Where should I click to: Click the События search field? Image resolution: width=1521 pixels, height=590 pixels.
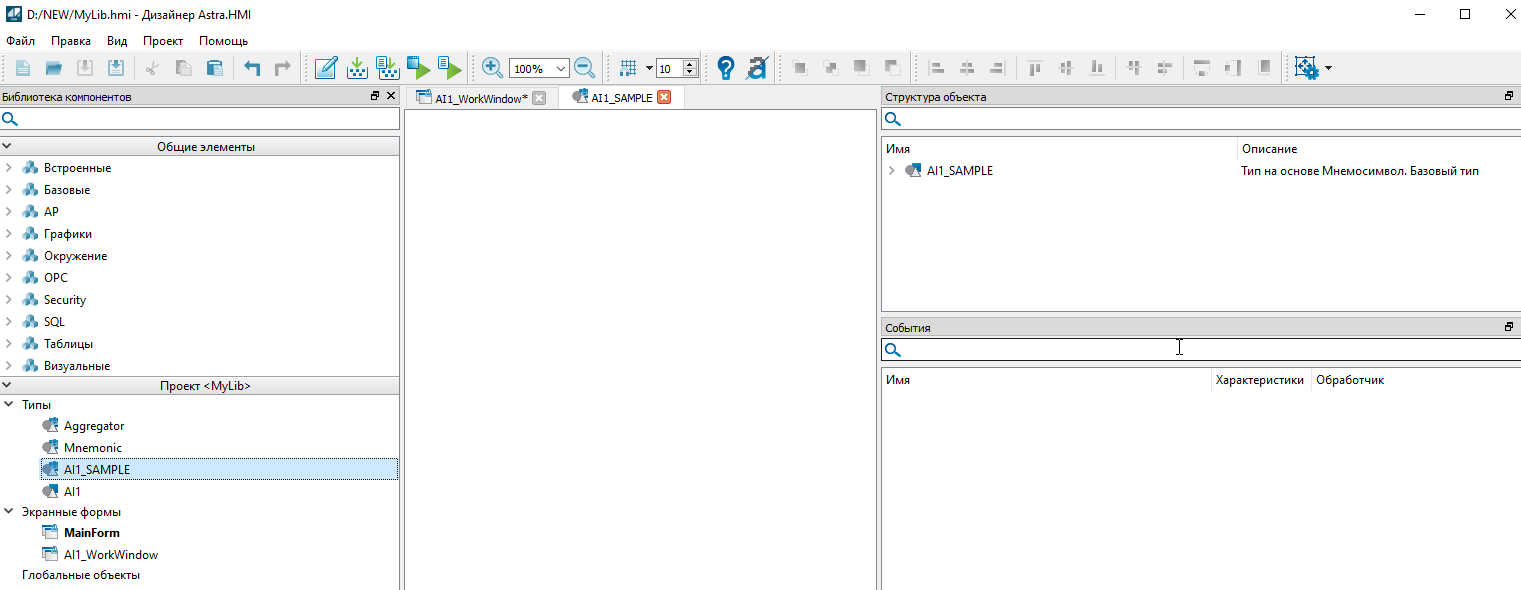(x=1200, y=350)
